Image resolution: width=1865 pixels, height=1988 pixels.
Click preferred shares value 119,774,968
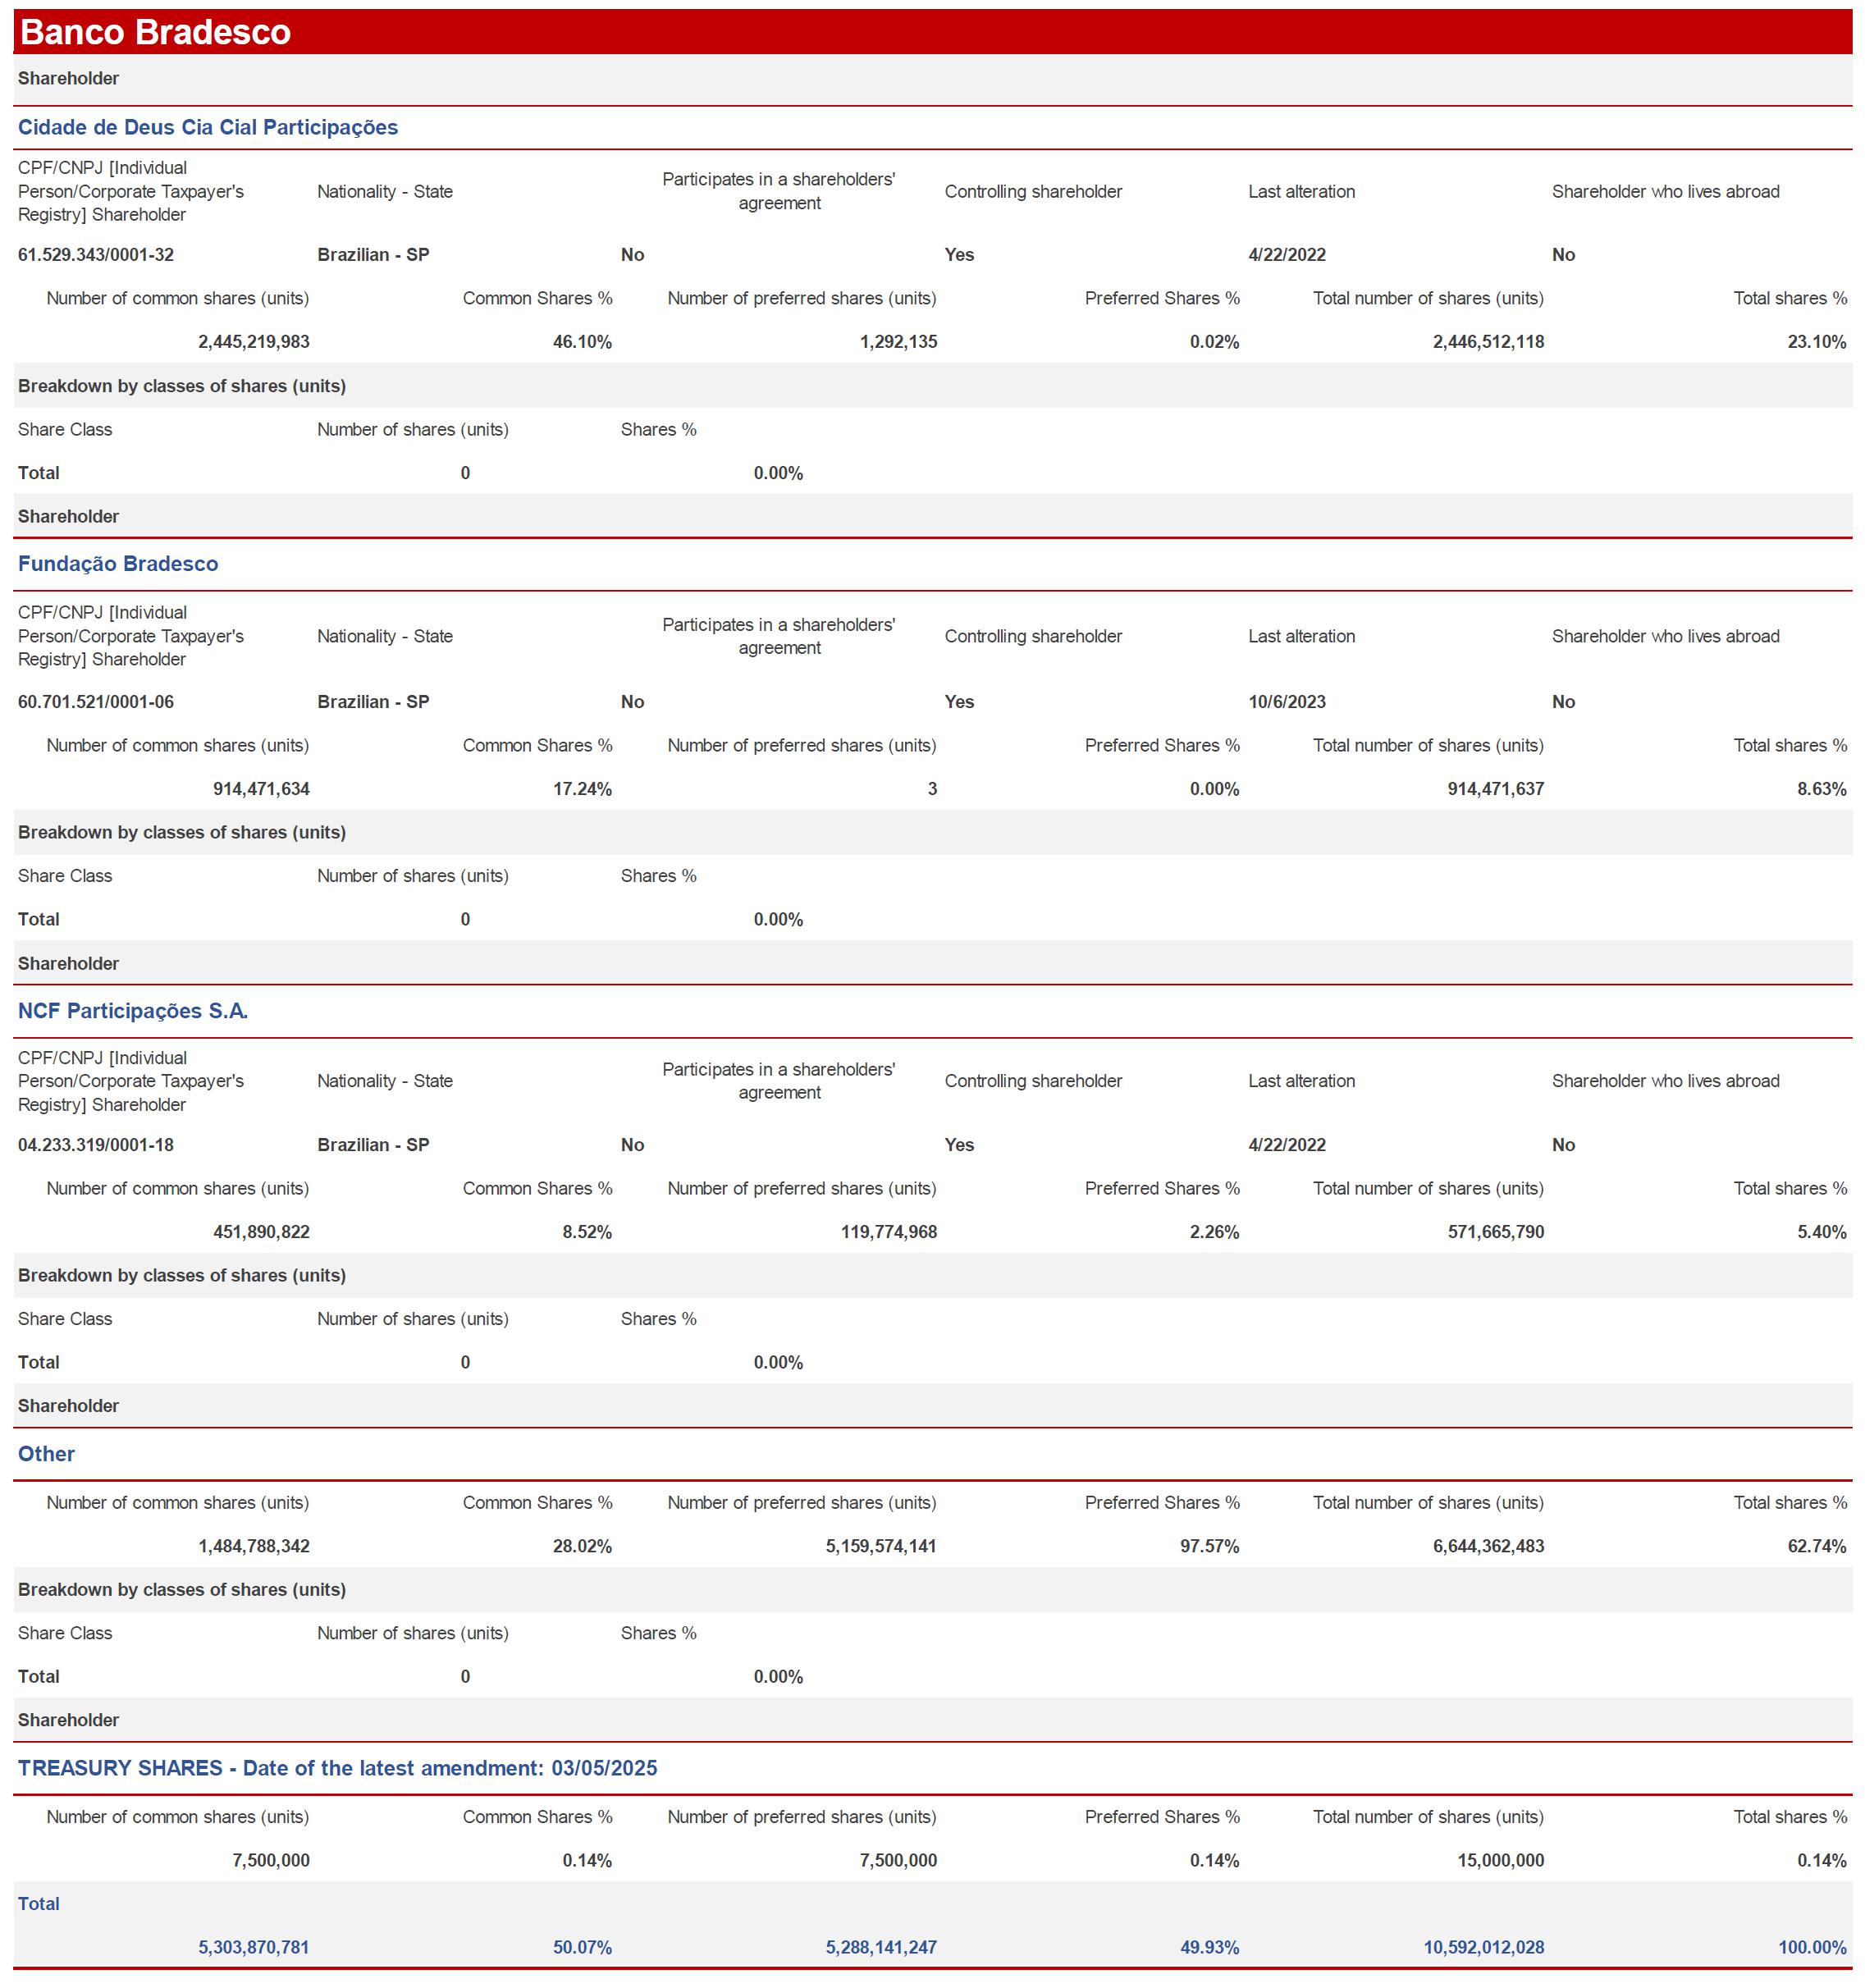click(889, 1232)
